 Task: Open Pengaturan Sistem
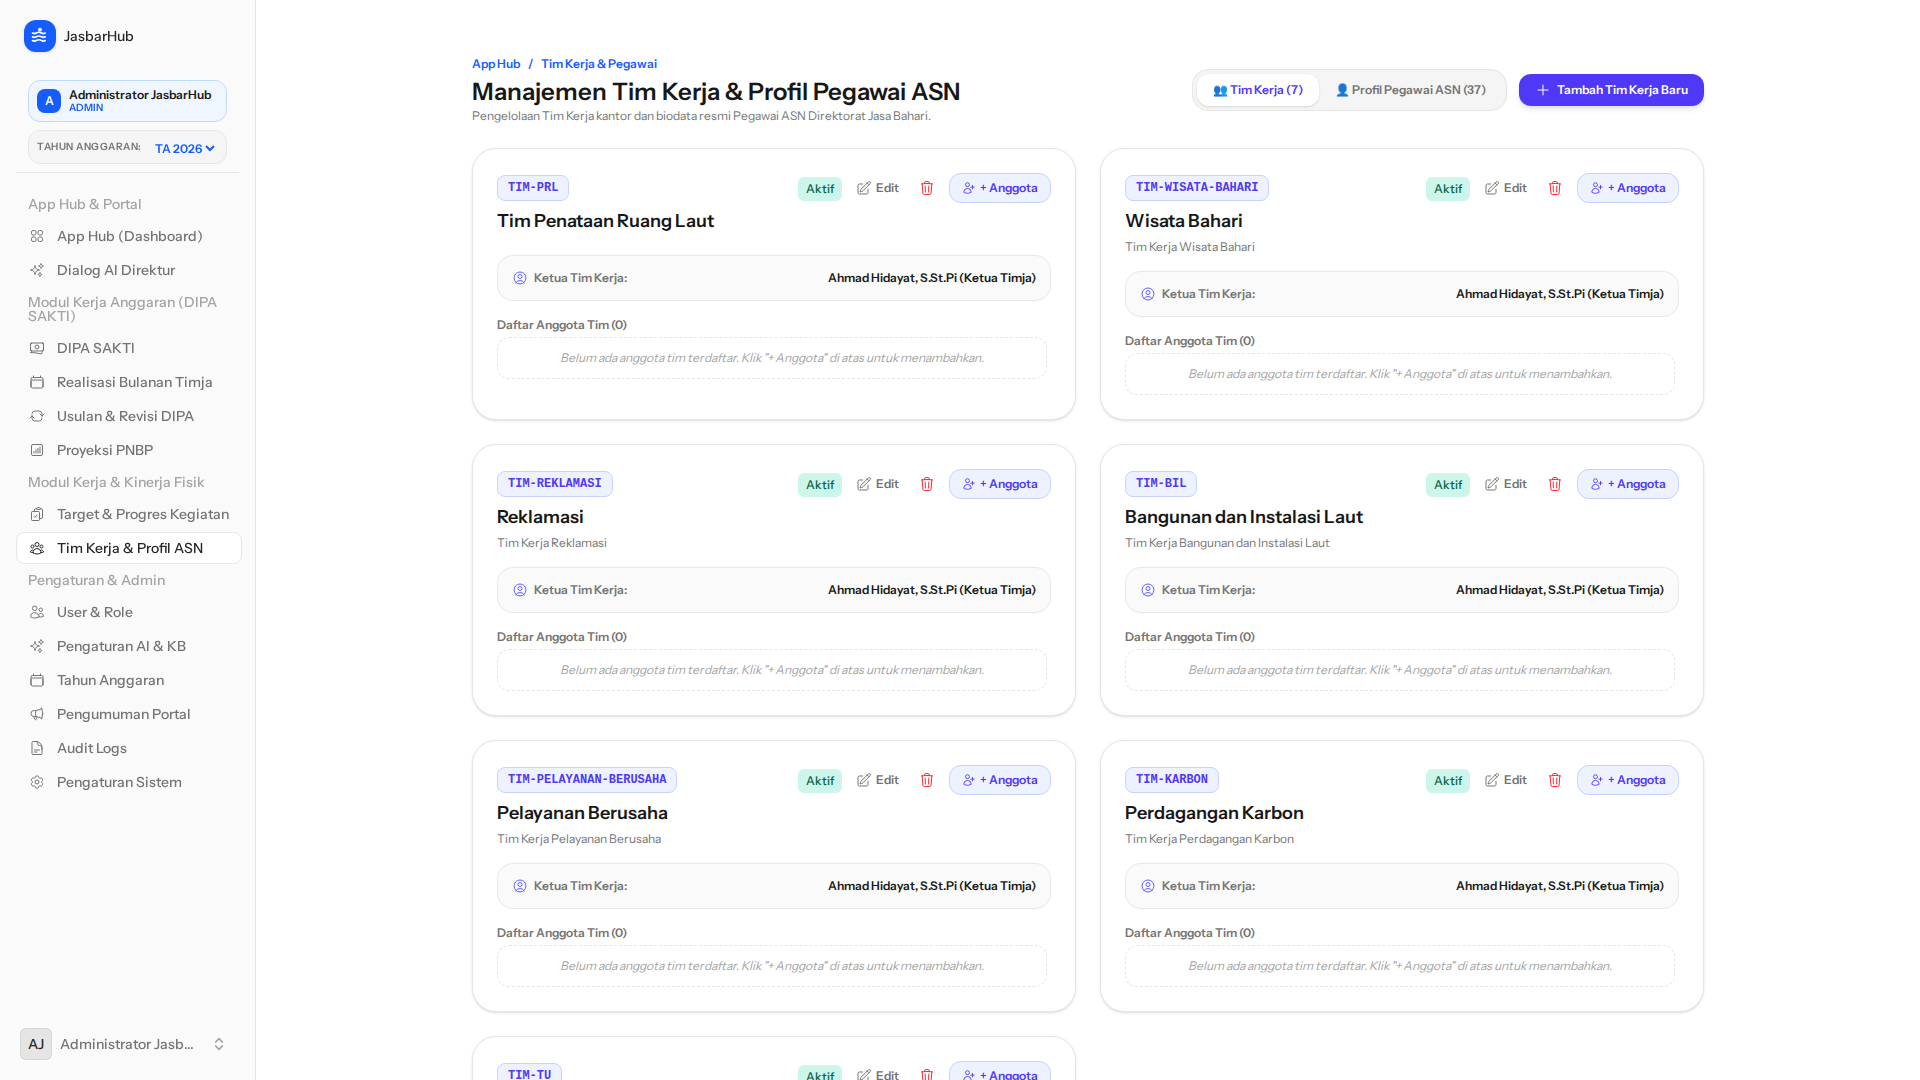coord(129,782)
